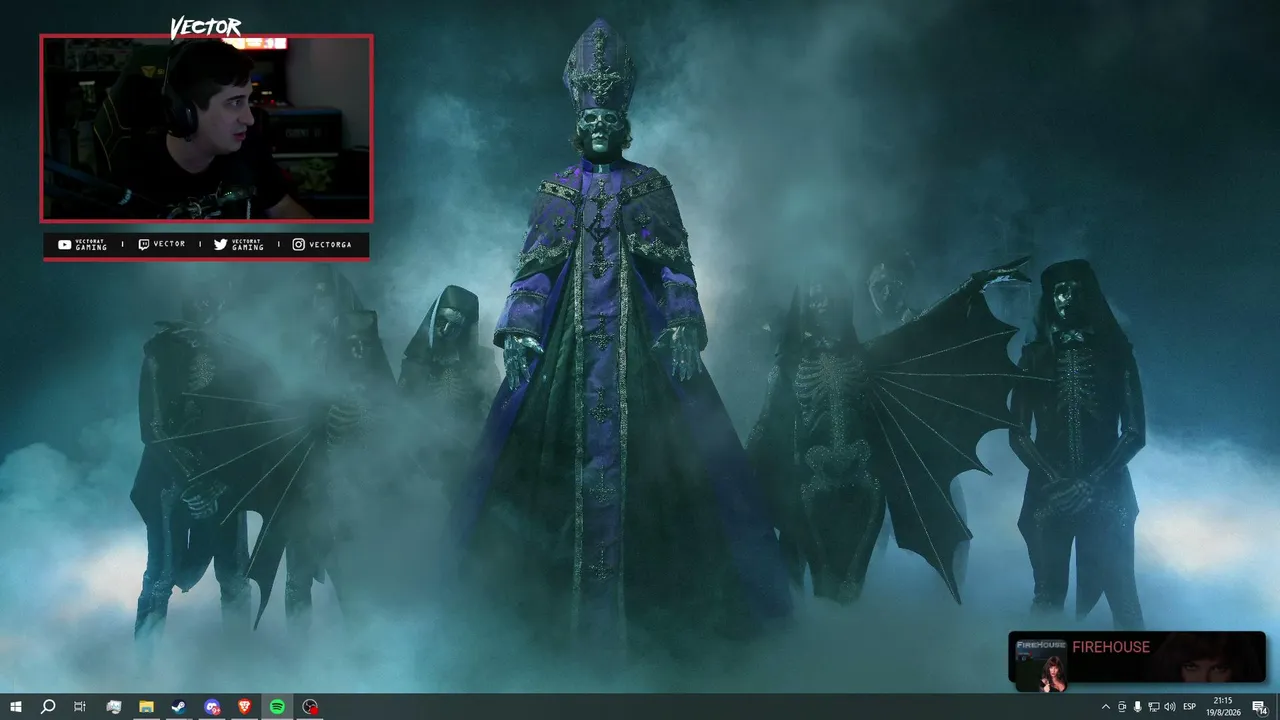Click the Meet Now camera tray icon
1280x720 pixels.
point(1122,707)
